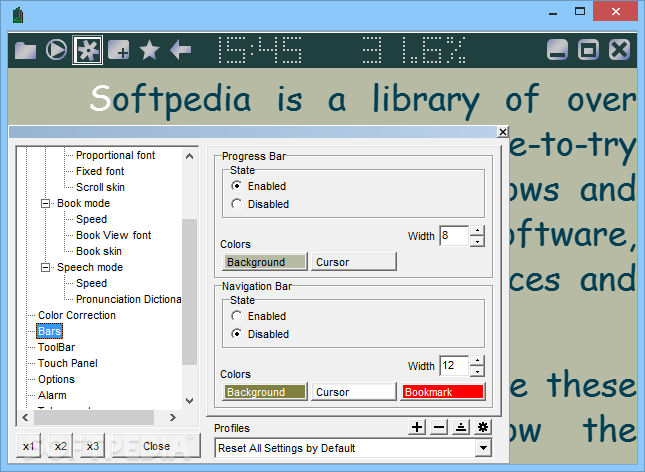Open ToolBar settings in the tree

pyautogui.click(x=56, y=347)
